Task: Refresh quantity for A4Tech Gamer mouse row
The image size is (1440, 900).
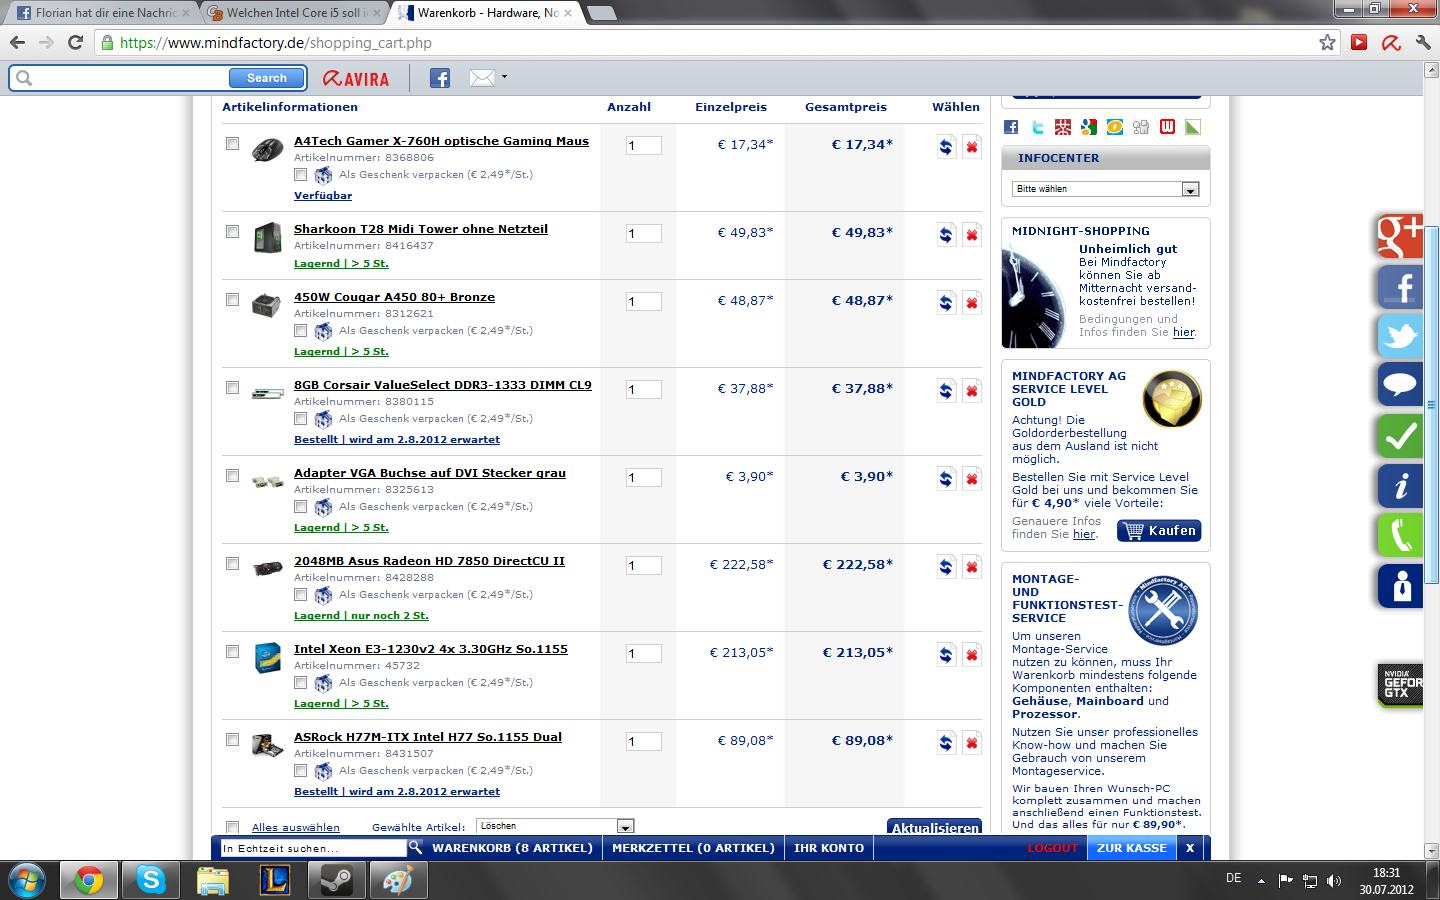Action: click(x=946, y=147)
